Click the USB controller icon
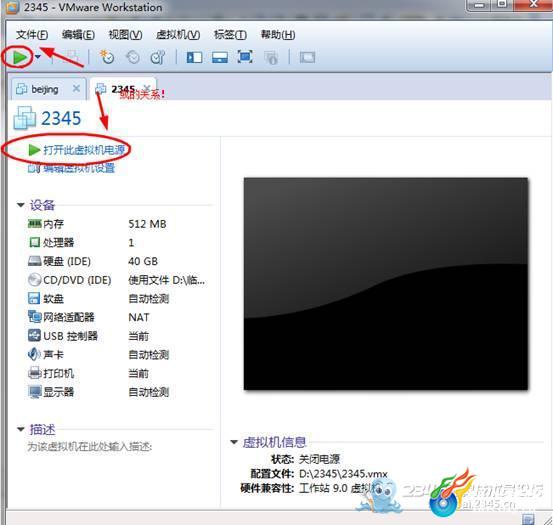This screenshot has height=525, width=553. click(x=34, y=335)
